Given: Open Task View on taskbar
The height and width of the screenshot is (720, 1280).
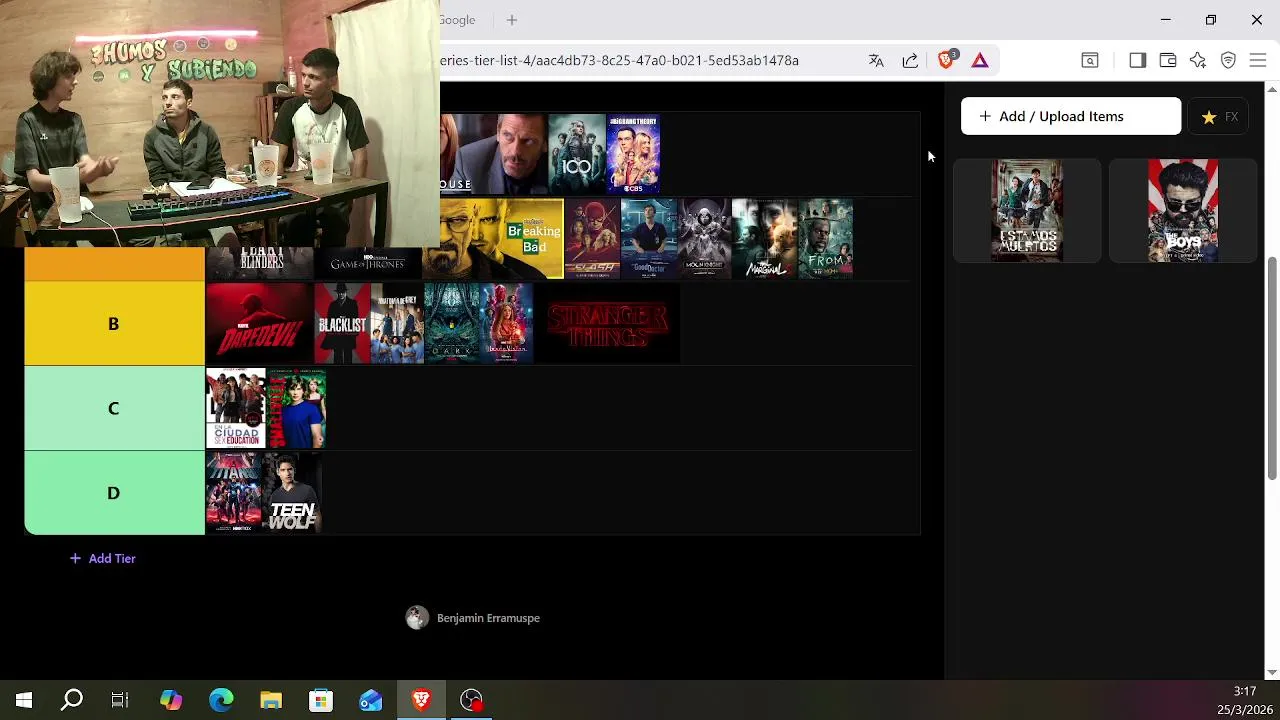Looking at the screenshot, I should [120, 700].
